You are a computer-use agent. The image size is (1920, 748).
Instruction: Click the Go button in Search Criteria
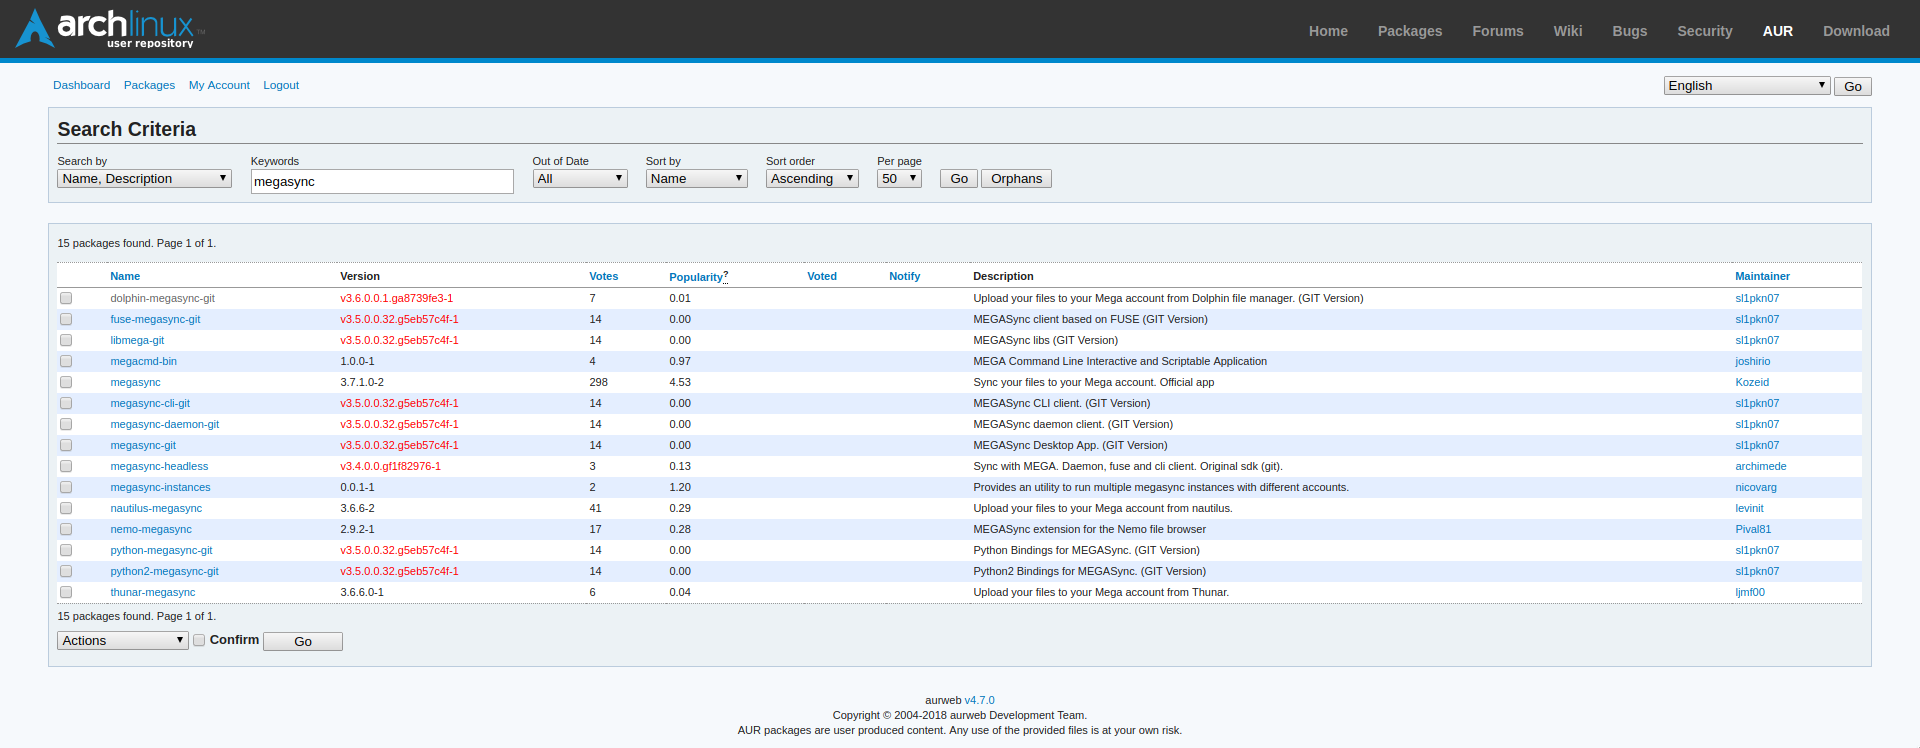[x=959, y=179]
